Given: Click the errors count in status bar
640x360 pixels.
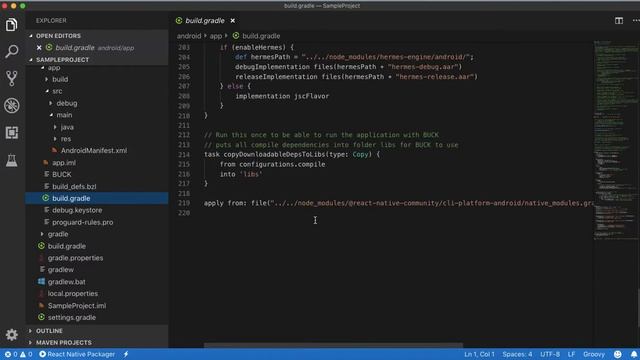Looking at the screenshot, I should click(11, 354).
